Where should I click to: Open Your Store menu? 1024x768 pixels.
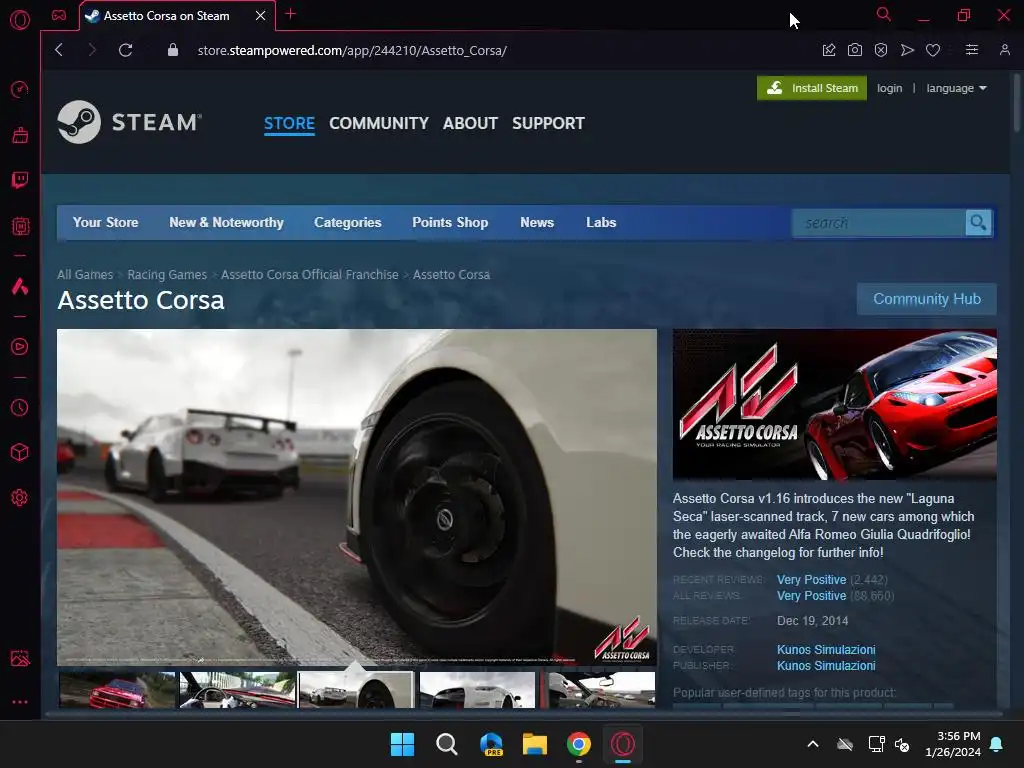tap(105, 223)
